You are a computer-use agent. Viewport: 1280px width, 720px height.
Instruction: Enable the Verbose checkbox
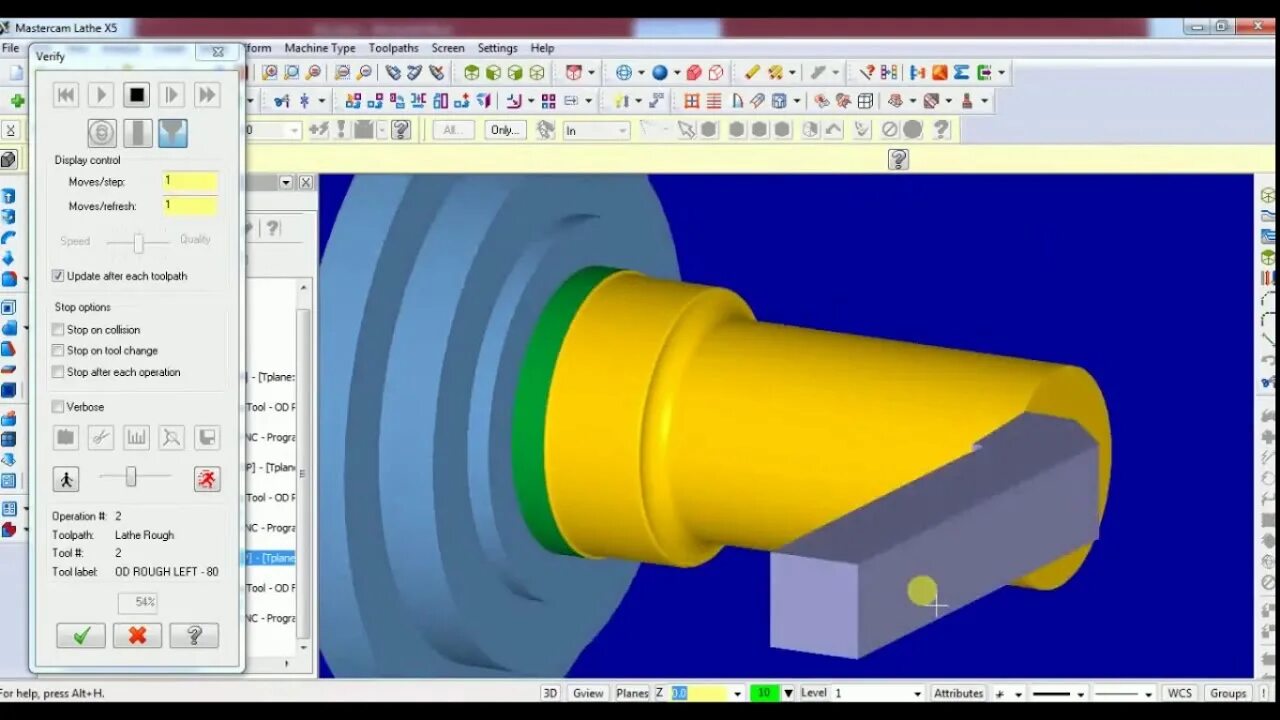tap(58, 407)
